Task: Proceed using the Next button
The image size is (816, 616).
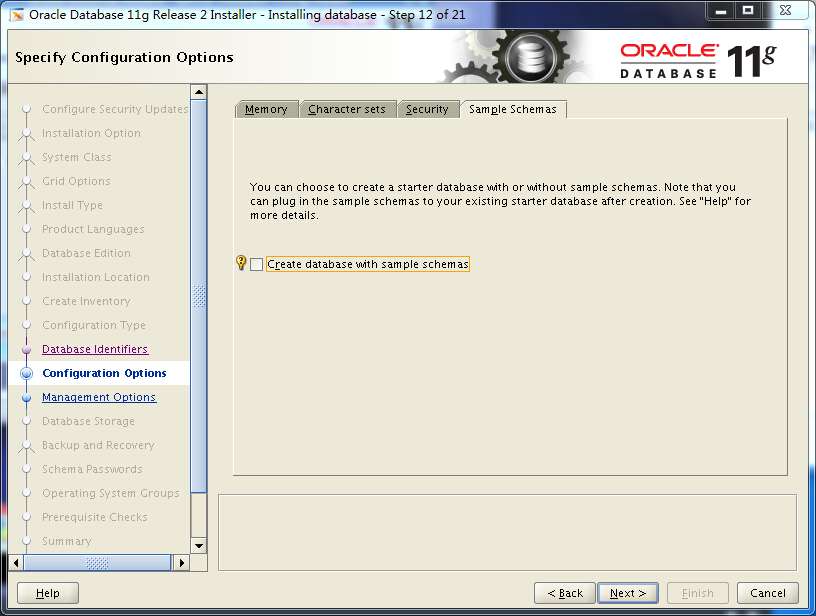Action: [627, 592]
